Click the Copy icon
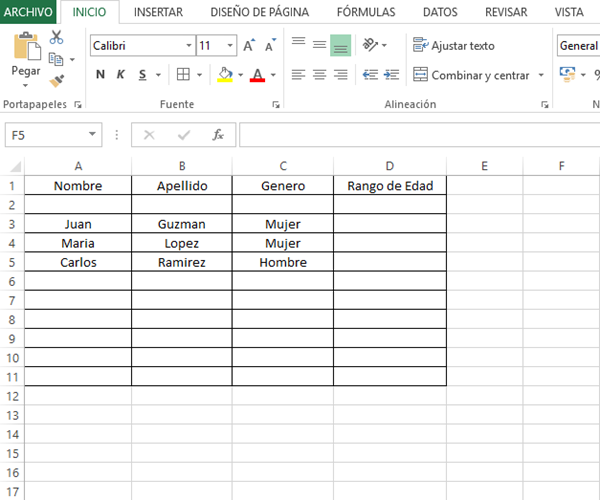The width and height of the screenshot is (600, 500). point(56,59)
